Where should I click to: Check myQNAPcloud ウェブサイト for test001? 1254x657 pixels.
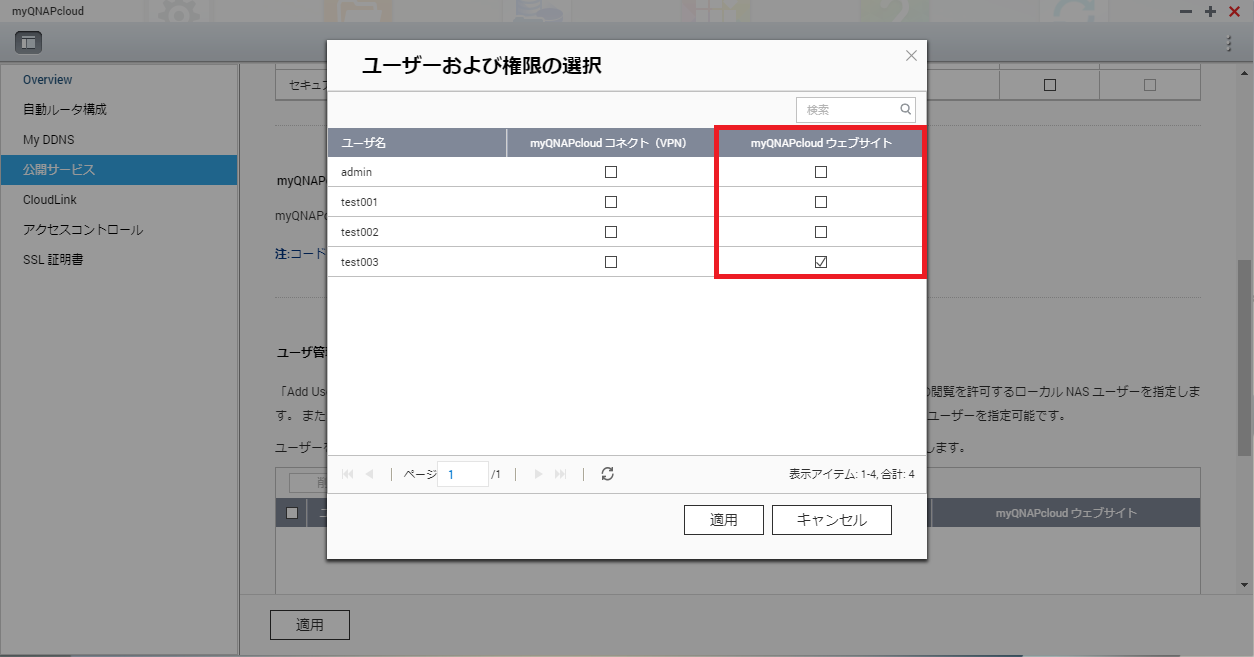pyautogui.click(x=821, y=202)
